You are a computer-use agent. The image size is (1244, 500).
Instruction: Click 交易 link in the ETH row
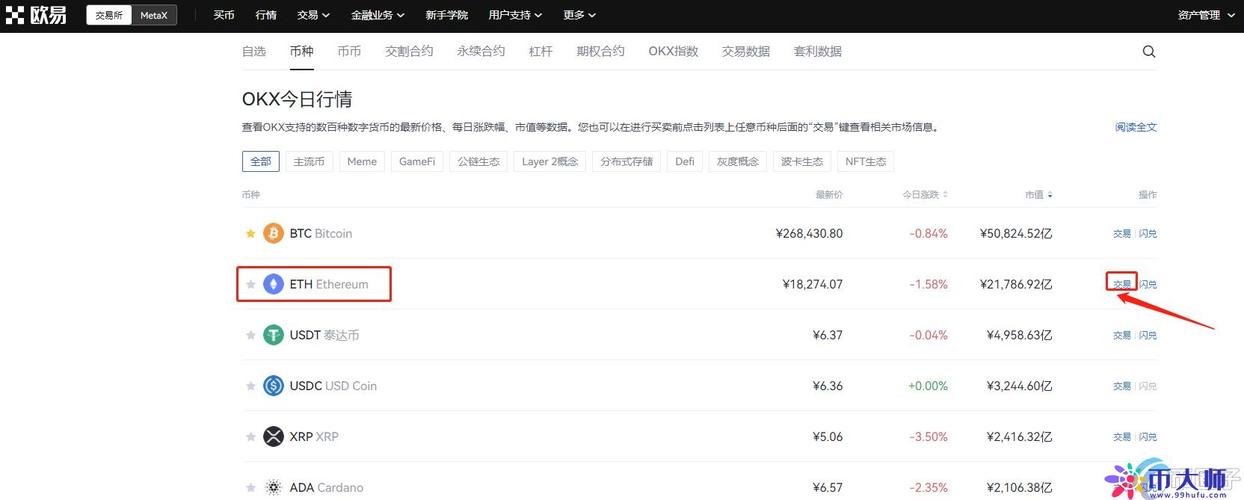pos(1122,284)
